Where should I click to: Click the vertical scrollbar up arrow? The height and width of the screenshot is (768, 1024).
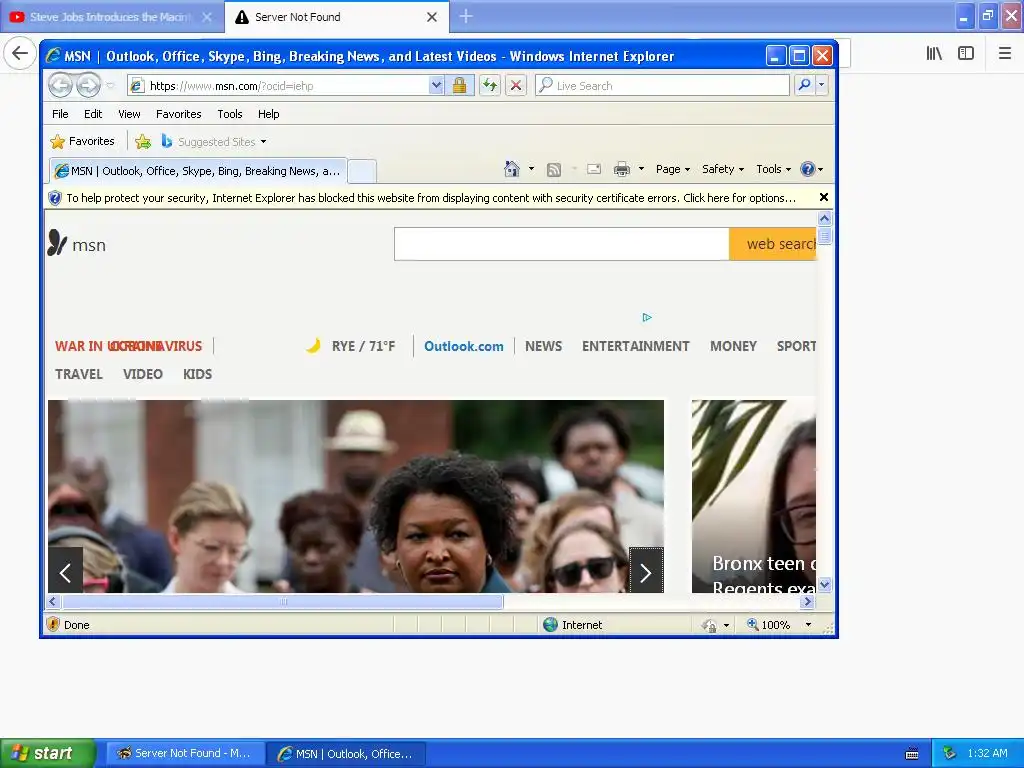[825, 218]
